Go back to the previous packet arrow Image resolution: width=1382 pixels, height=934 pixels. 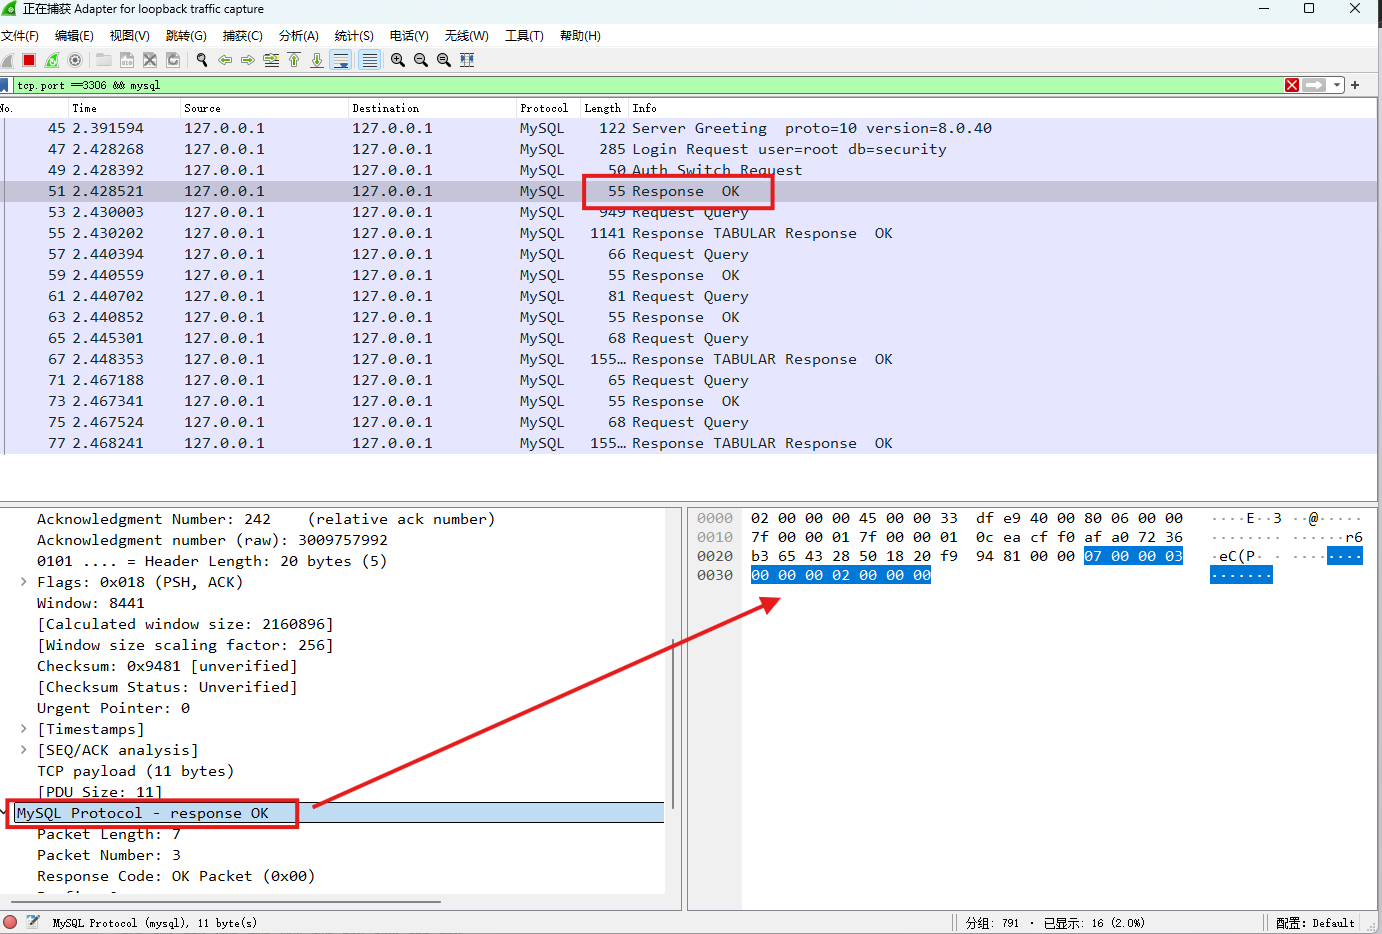[x=225, y=60]
